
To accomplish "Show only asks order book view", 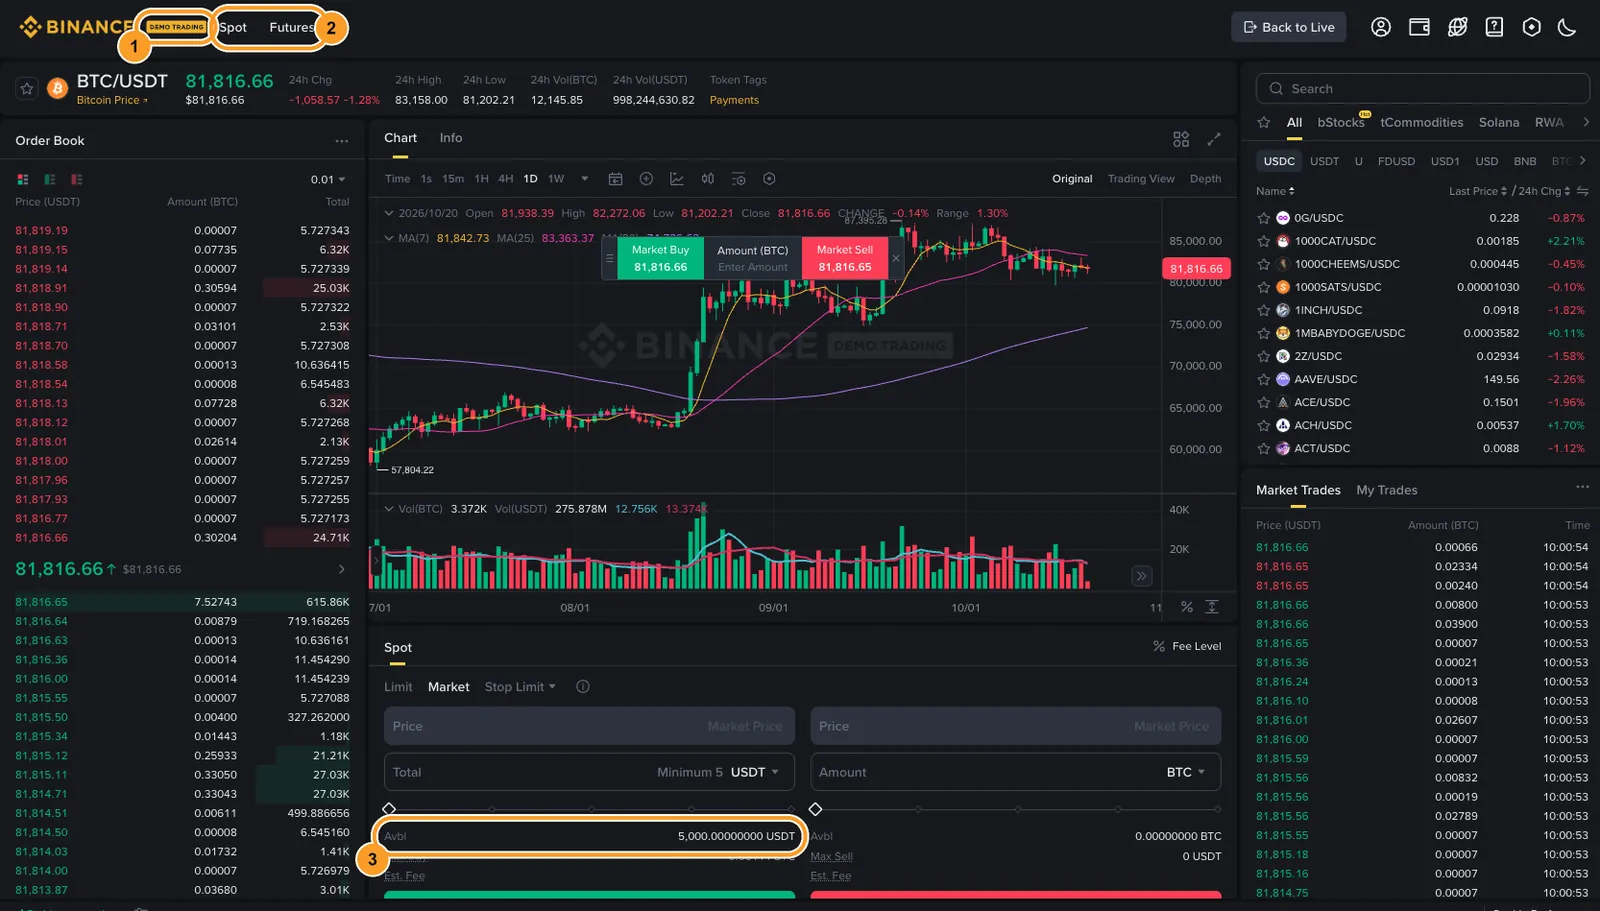I will [x=77, y=180].
